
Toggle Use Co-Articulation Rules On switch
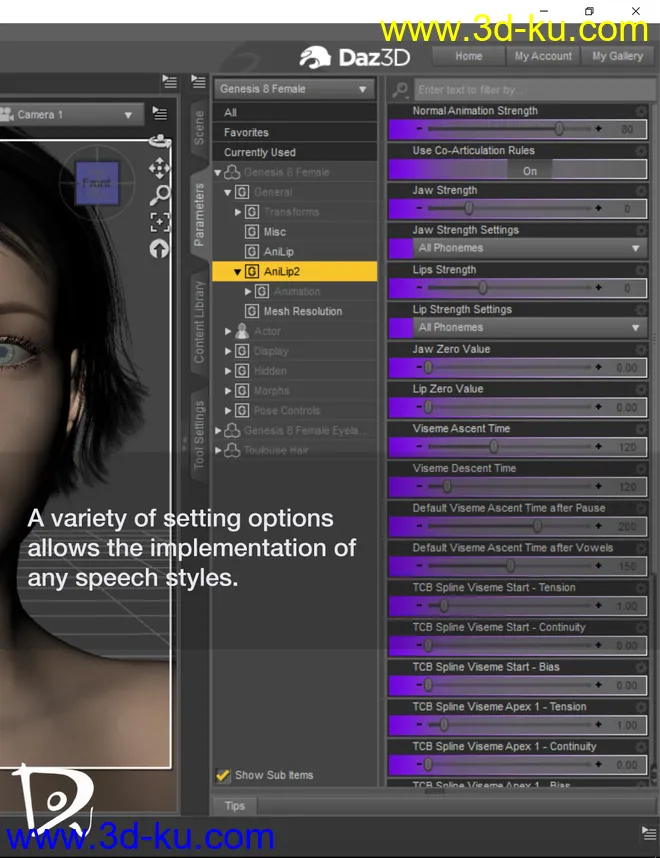point(529,171)
